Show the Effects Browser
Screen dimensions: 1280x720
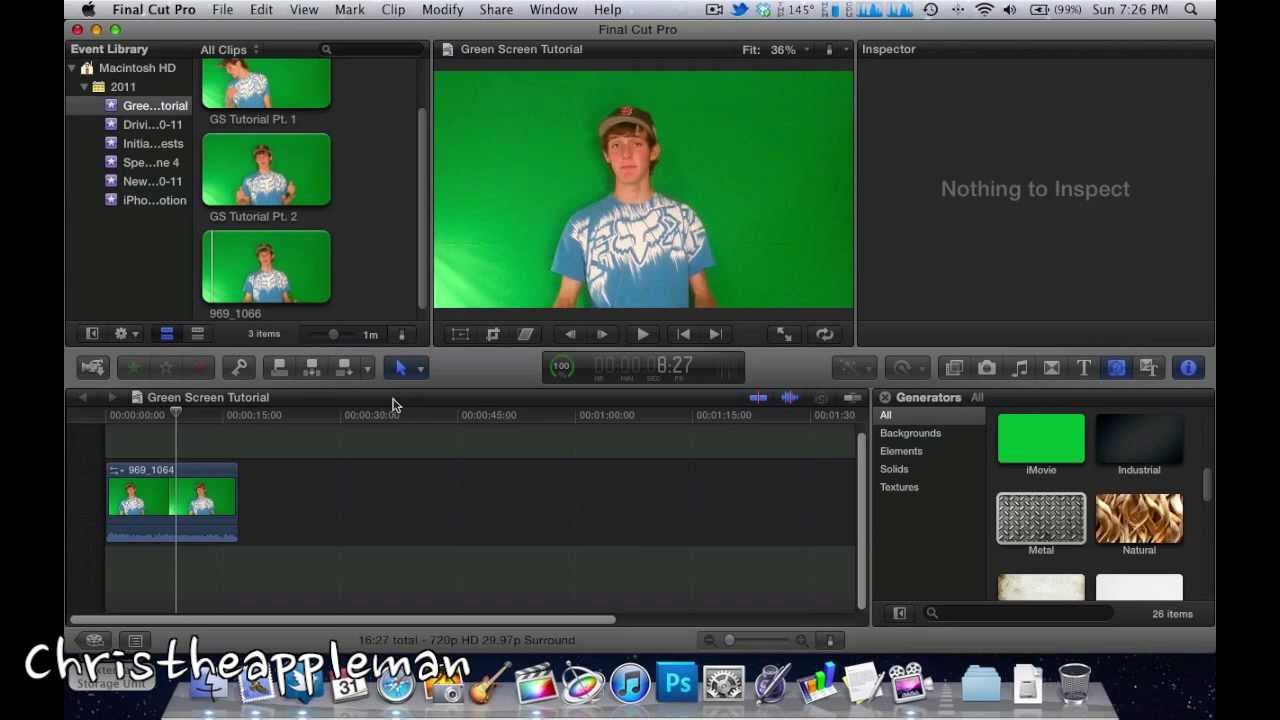[954, 368]
